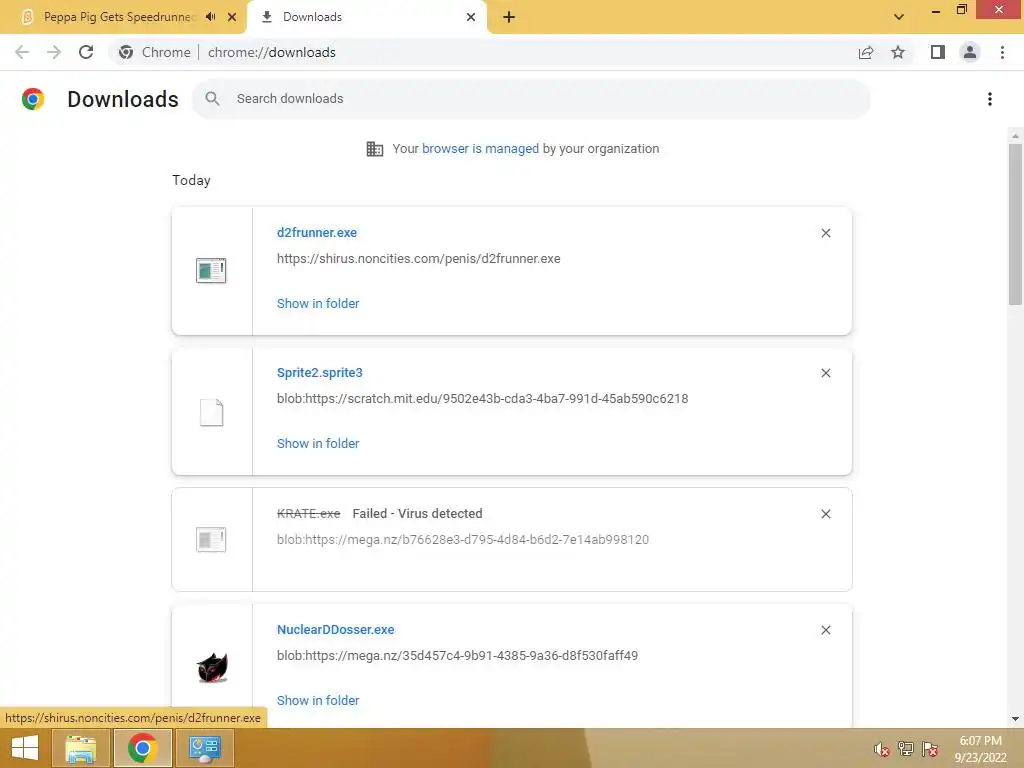Close the Peppa Pig Gets Speedrunned tab
Image resolution: width=1024 pixels, height=768 pixels.
point(232,17)
